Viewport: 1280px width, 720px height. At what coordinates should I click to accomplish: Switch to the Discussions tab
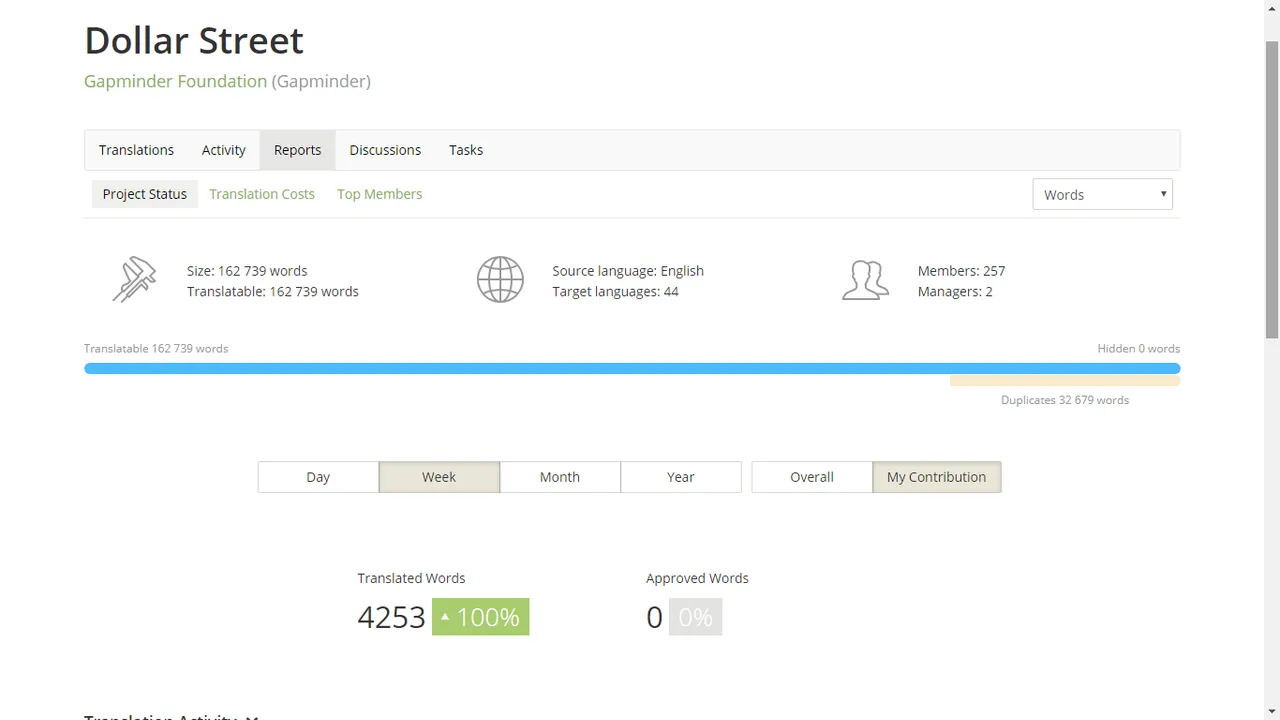click(385, 150)
